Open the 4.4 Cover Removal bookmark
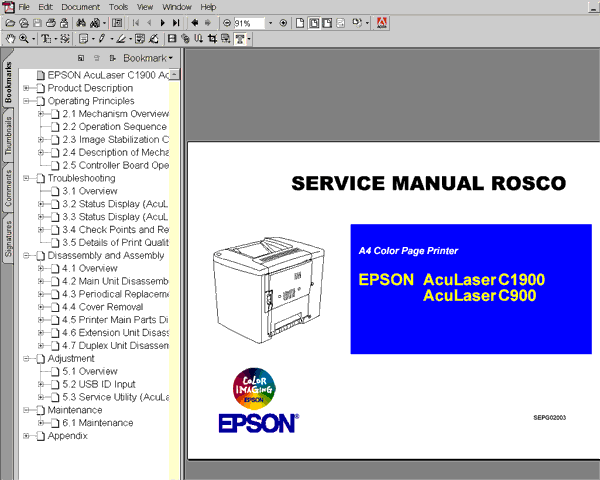This screenshot has height=480, width=600. pyautogui.click(x=103, y=307)
